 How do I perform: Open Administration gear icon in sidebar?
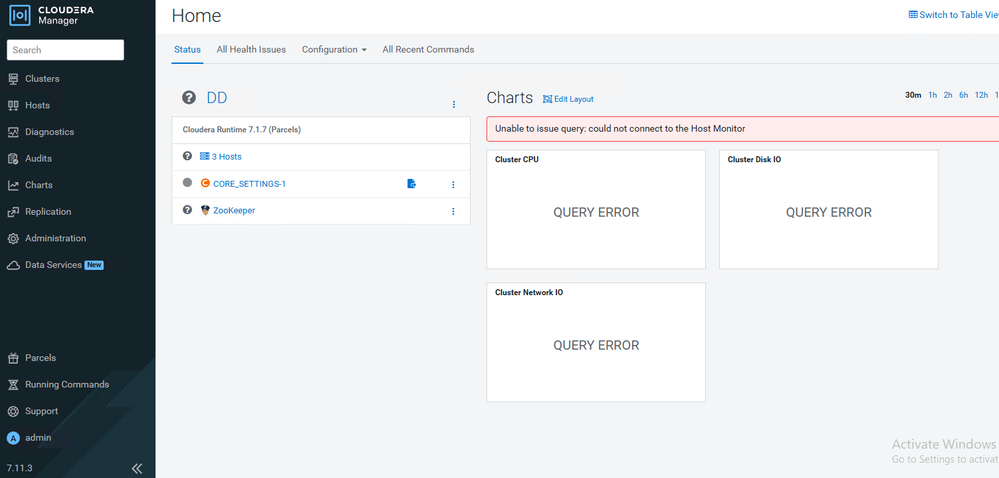[13, 238]
